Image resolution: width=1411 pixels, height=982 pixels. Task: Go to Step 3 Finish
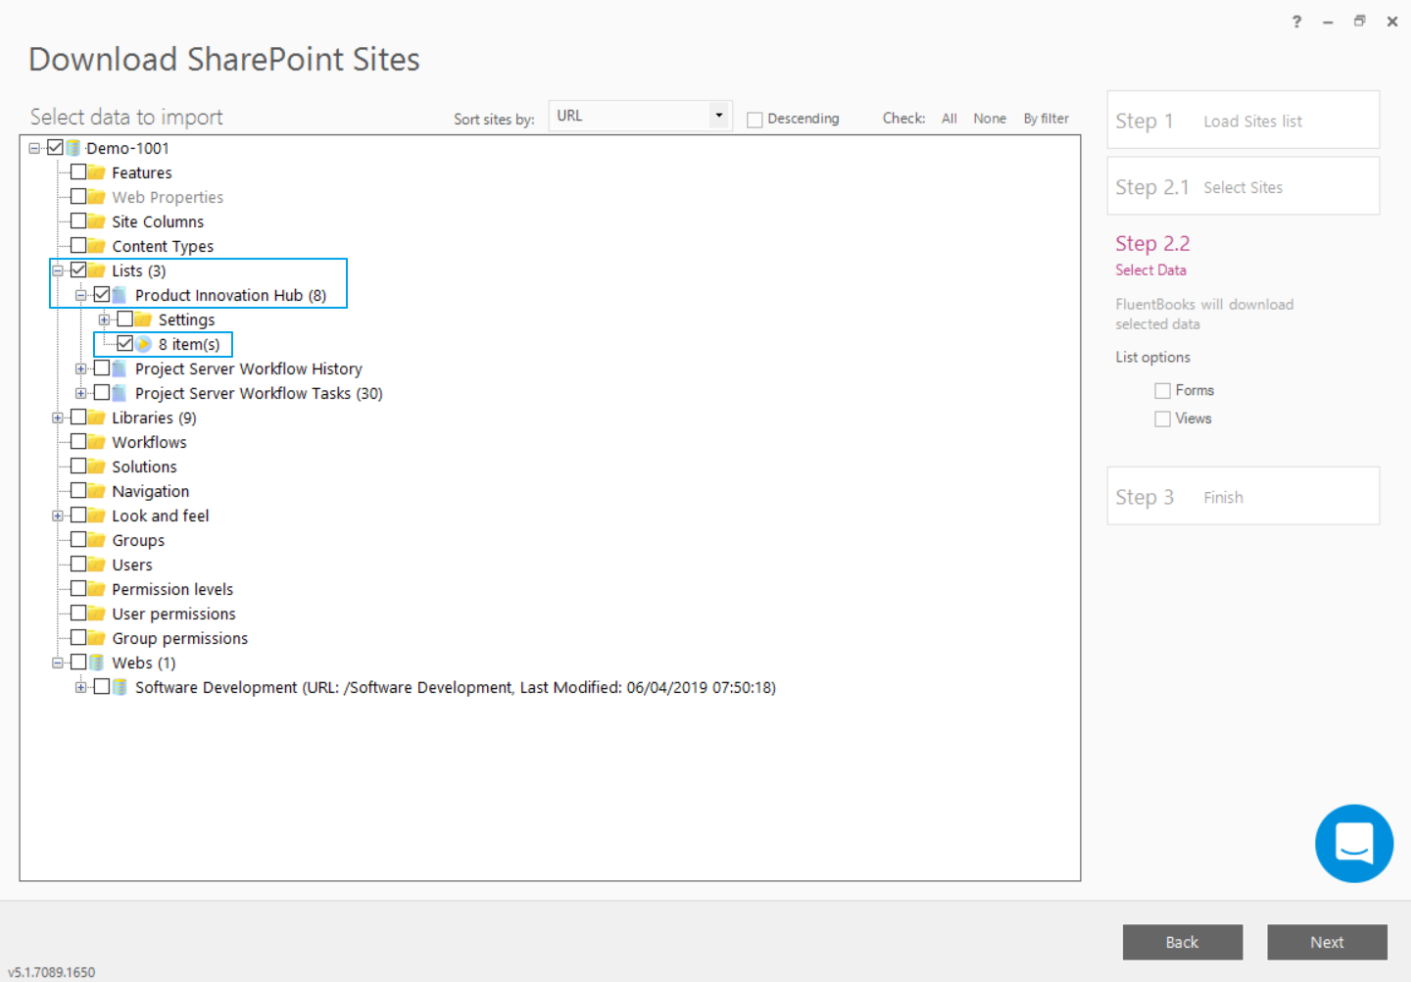(1243, 496)
